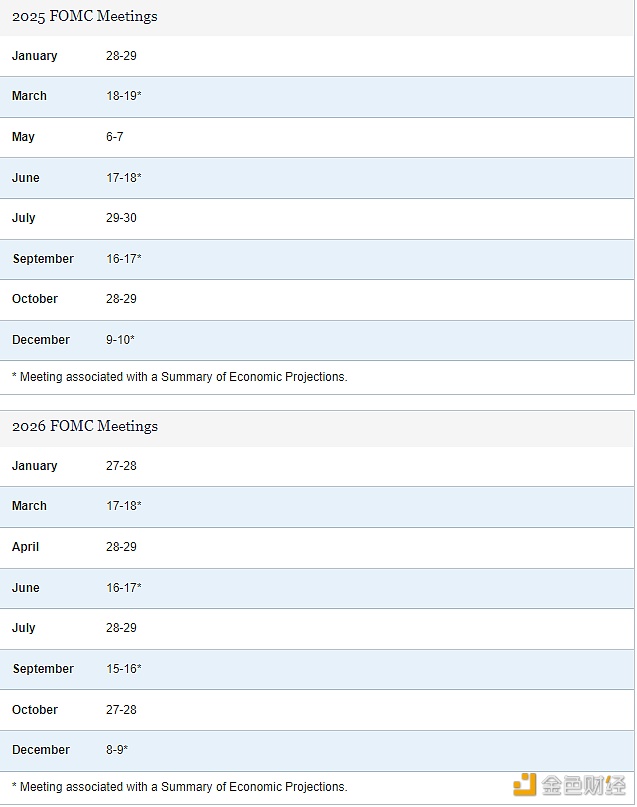Select the April 28-29 meeting entry
The width and height of the screenshot is (637, 807).
pyautogui.click(x=317, y=548)
